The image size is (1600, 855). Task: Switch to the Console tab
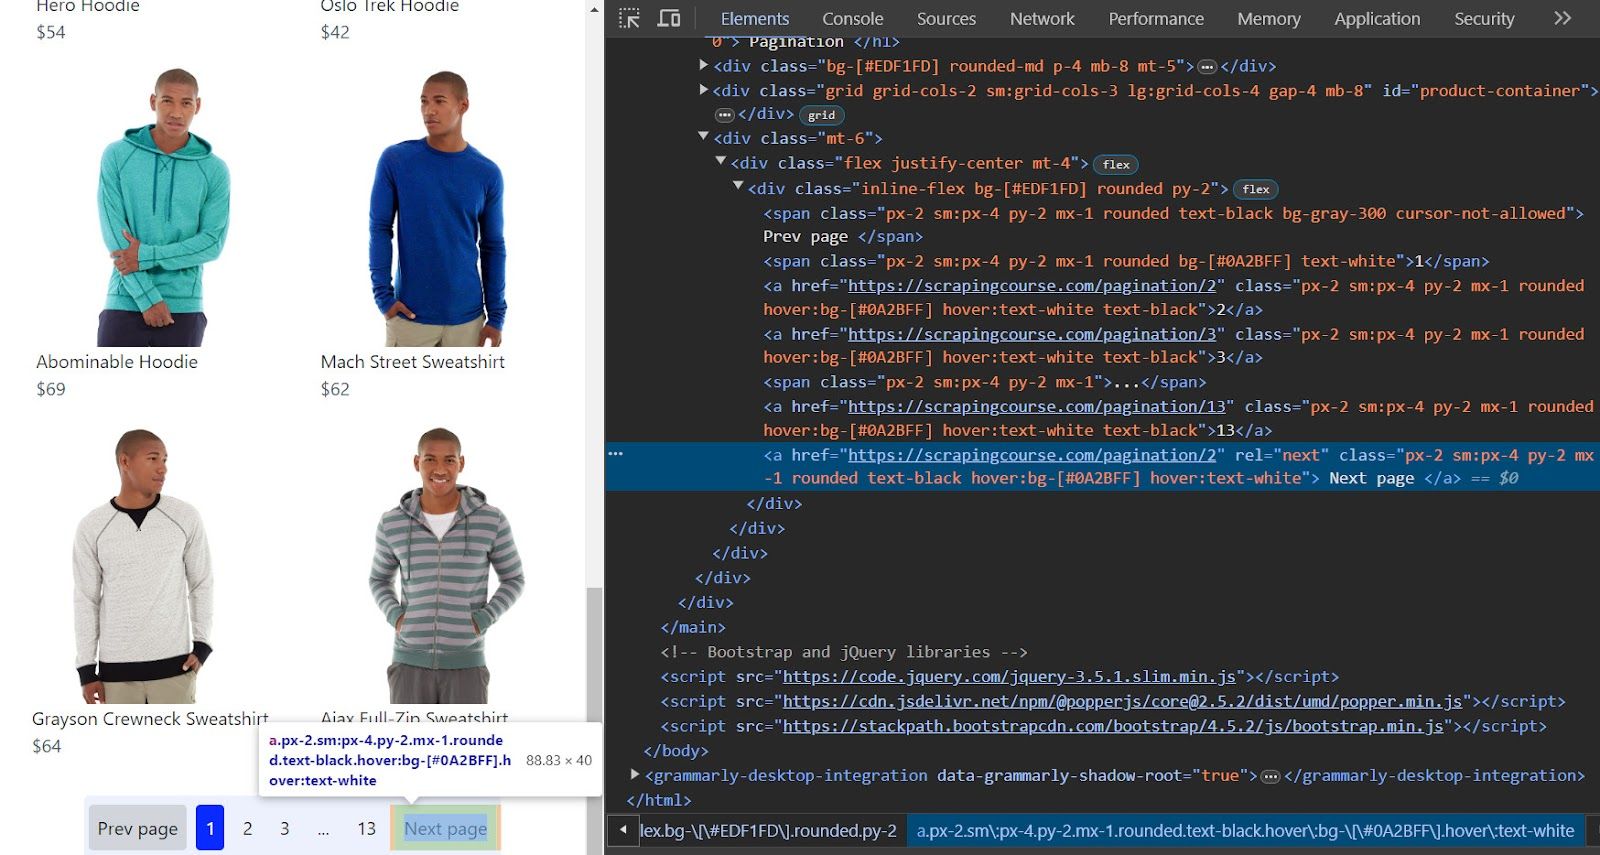coord(852,18)
